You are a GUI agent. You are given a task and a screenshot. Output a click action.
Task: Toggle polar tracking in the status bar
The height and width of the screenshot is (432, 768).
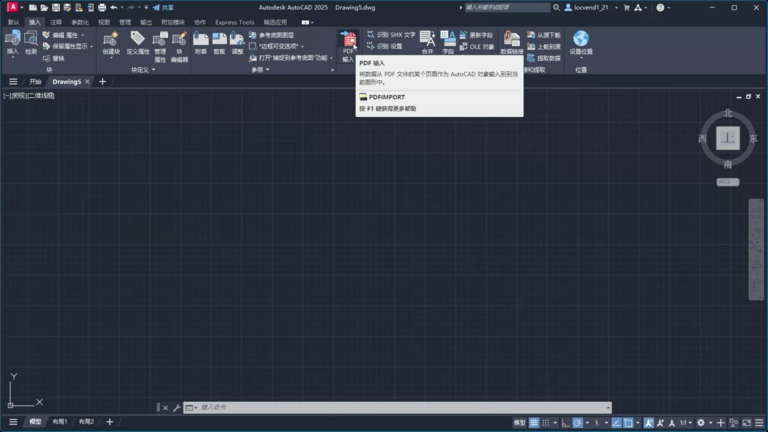pyautogui.click(x=577, y=423)
